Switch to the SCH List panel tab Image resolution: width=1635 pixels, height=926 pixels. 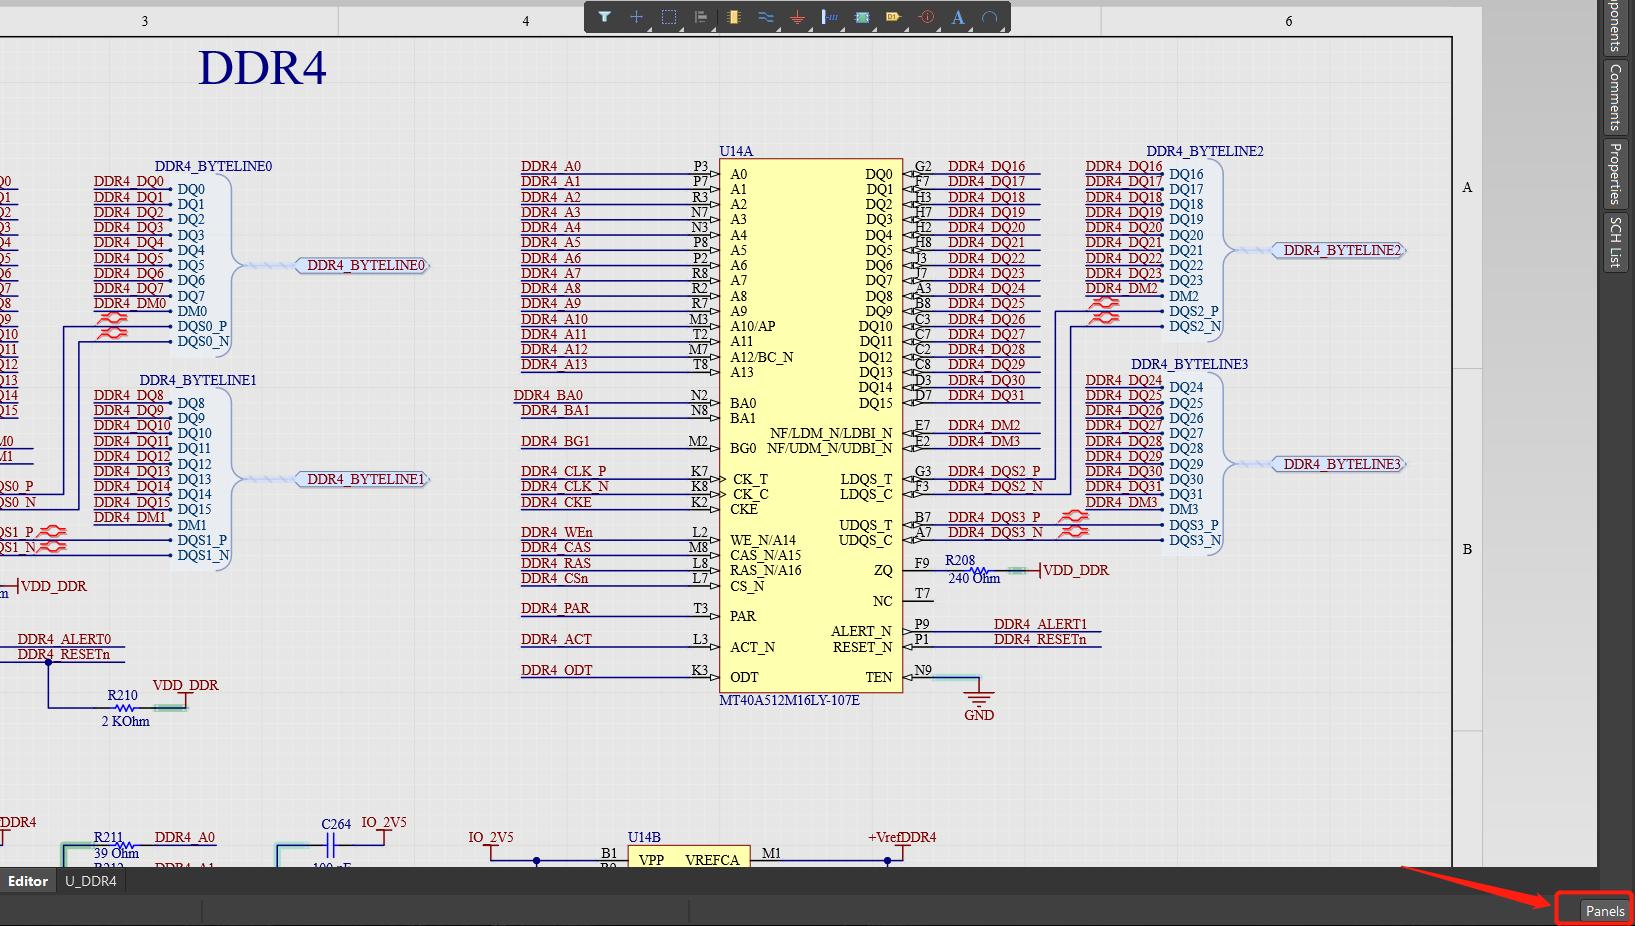tap(1614, 243)
